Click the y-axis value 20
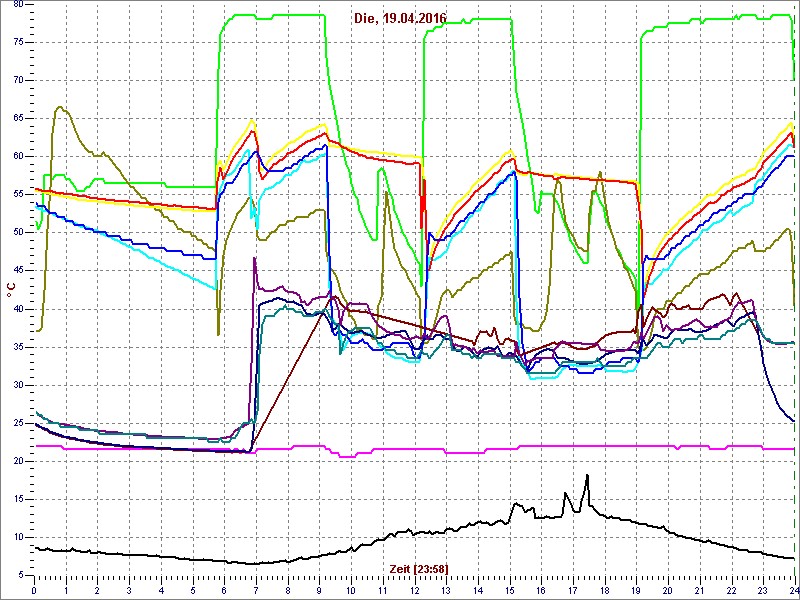Screen dimensions: 800x600 (18, 462)
